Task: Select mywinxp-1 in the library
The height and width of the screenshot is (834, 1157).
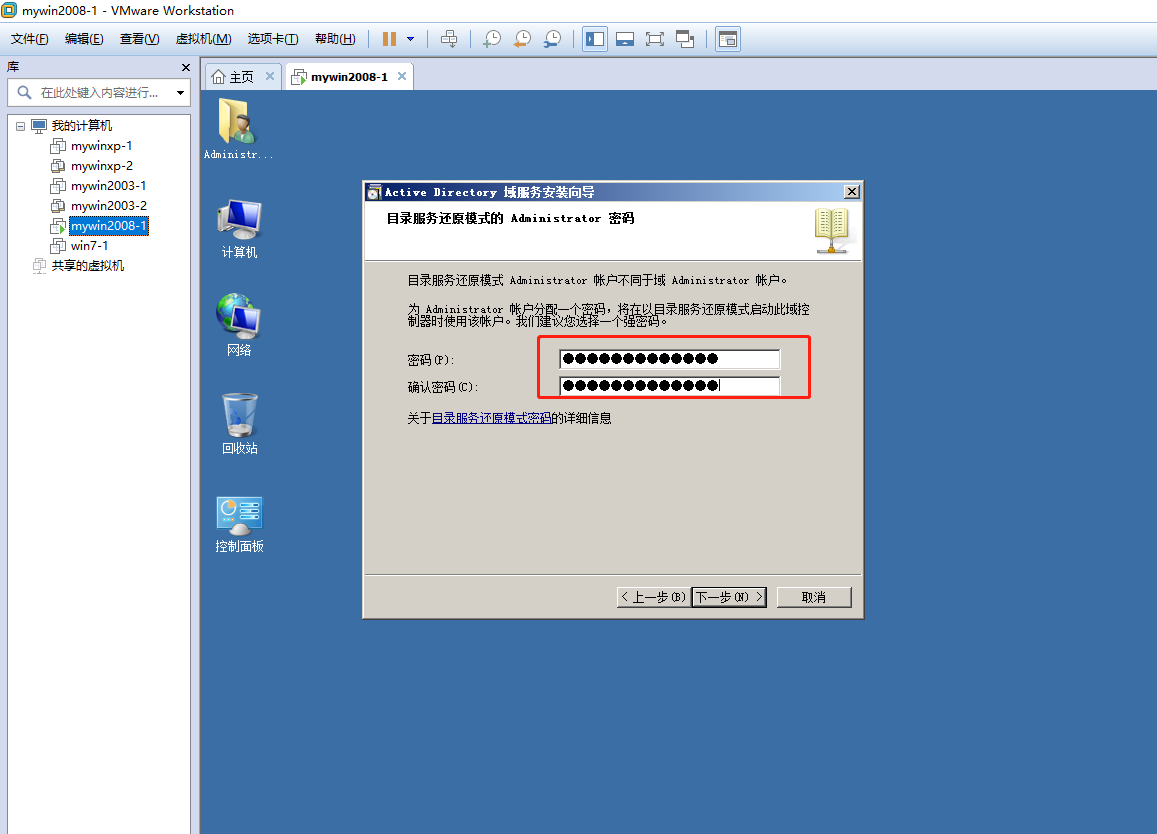Action: click(102, 145)
